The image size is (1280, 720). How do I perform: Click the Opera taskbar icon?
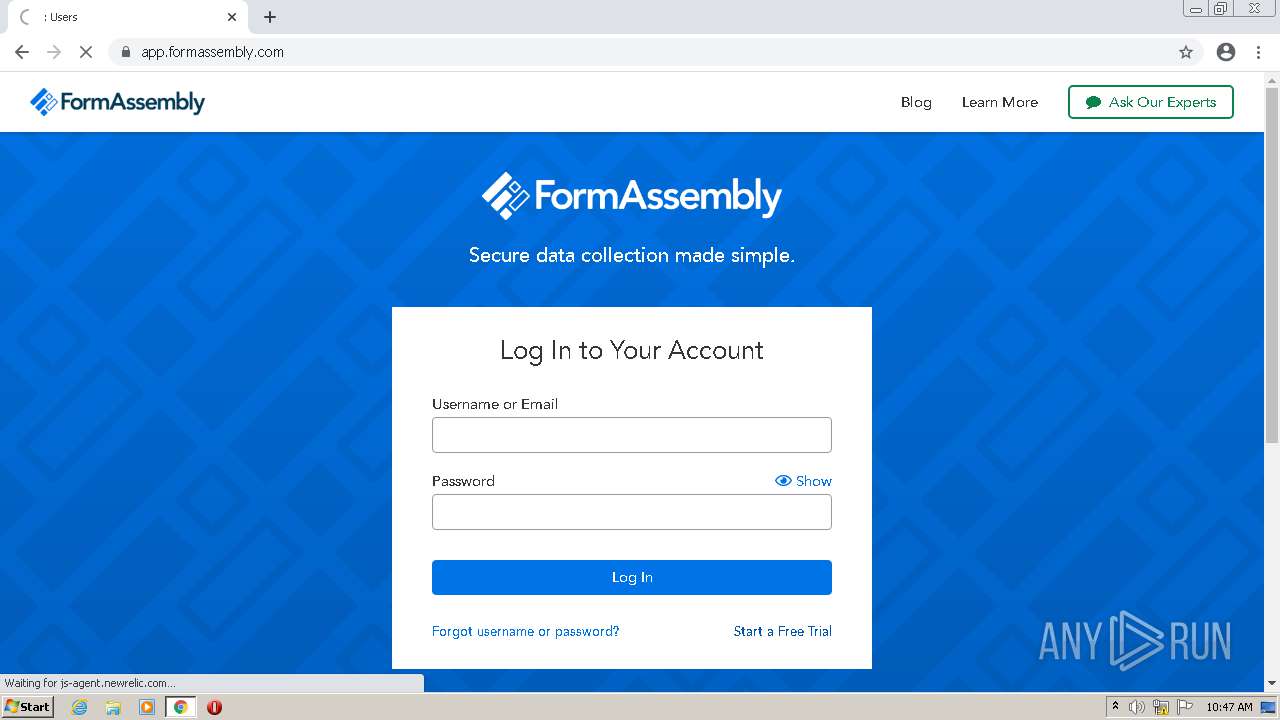214,707
